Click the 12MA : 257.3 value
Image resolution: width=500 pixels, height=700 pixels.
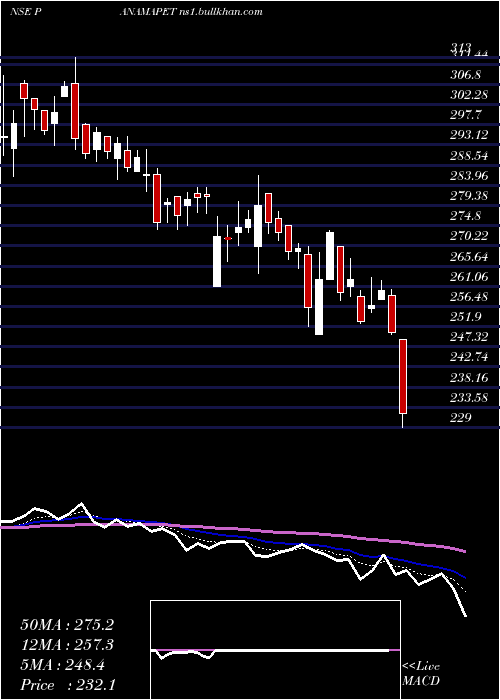point(67,645)
